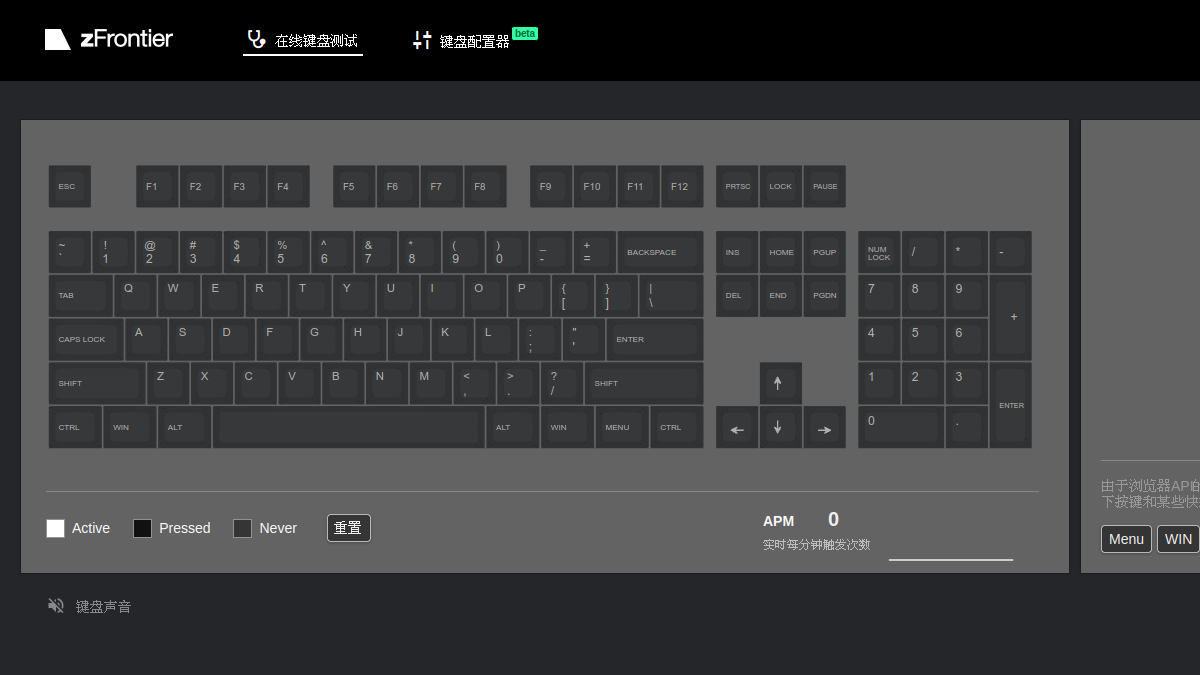Click the down arrow key
The image size is (1200, 675).
(780, 427)
